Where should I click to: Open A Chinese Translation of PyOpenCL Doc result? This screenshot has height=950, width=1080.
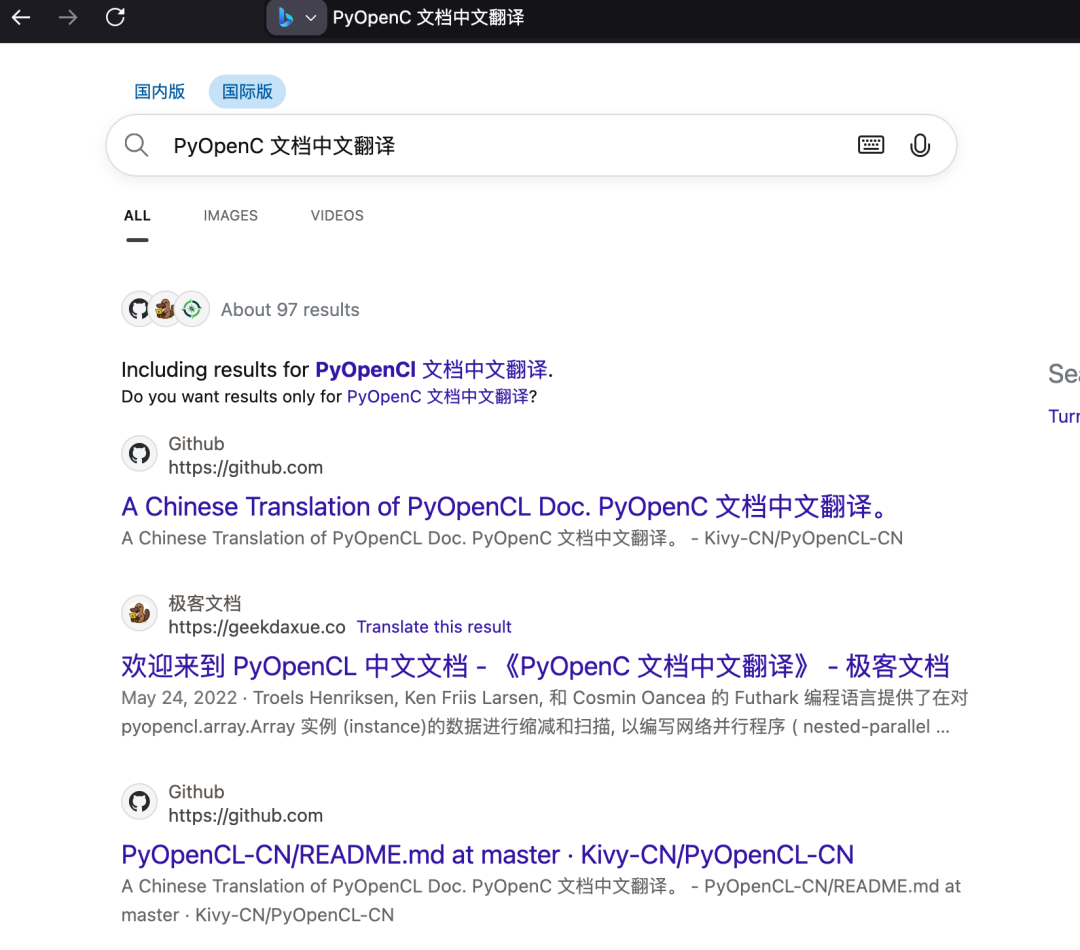(503, 506)
